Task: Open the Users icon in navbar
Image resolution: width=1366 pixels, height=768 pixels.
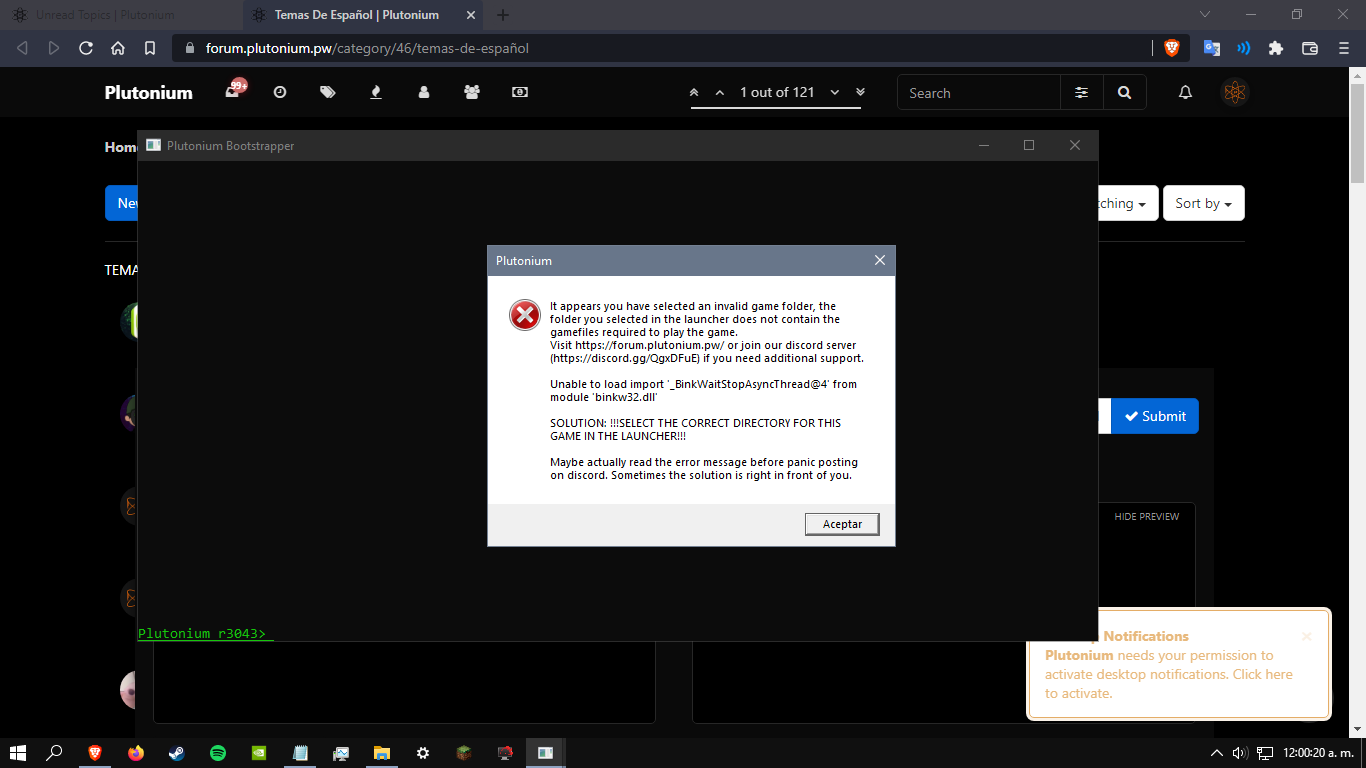Action: (424, 92)
